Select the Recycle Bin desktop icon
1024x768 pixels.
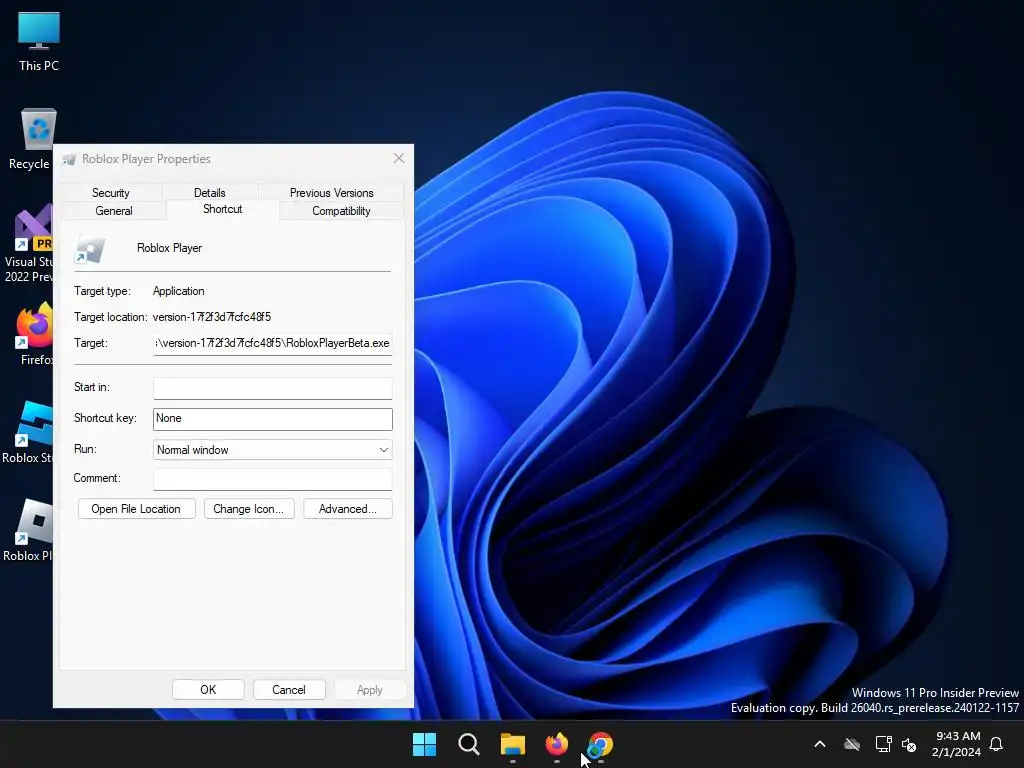tap(31, 138)
